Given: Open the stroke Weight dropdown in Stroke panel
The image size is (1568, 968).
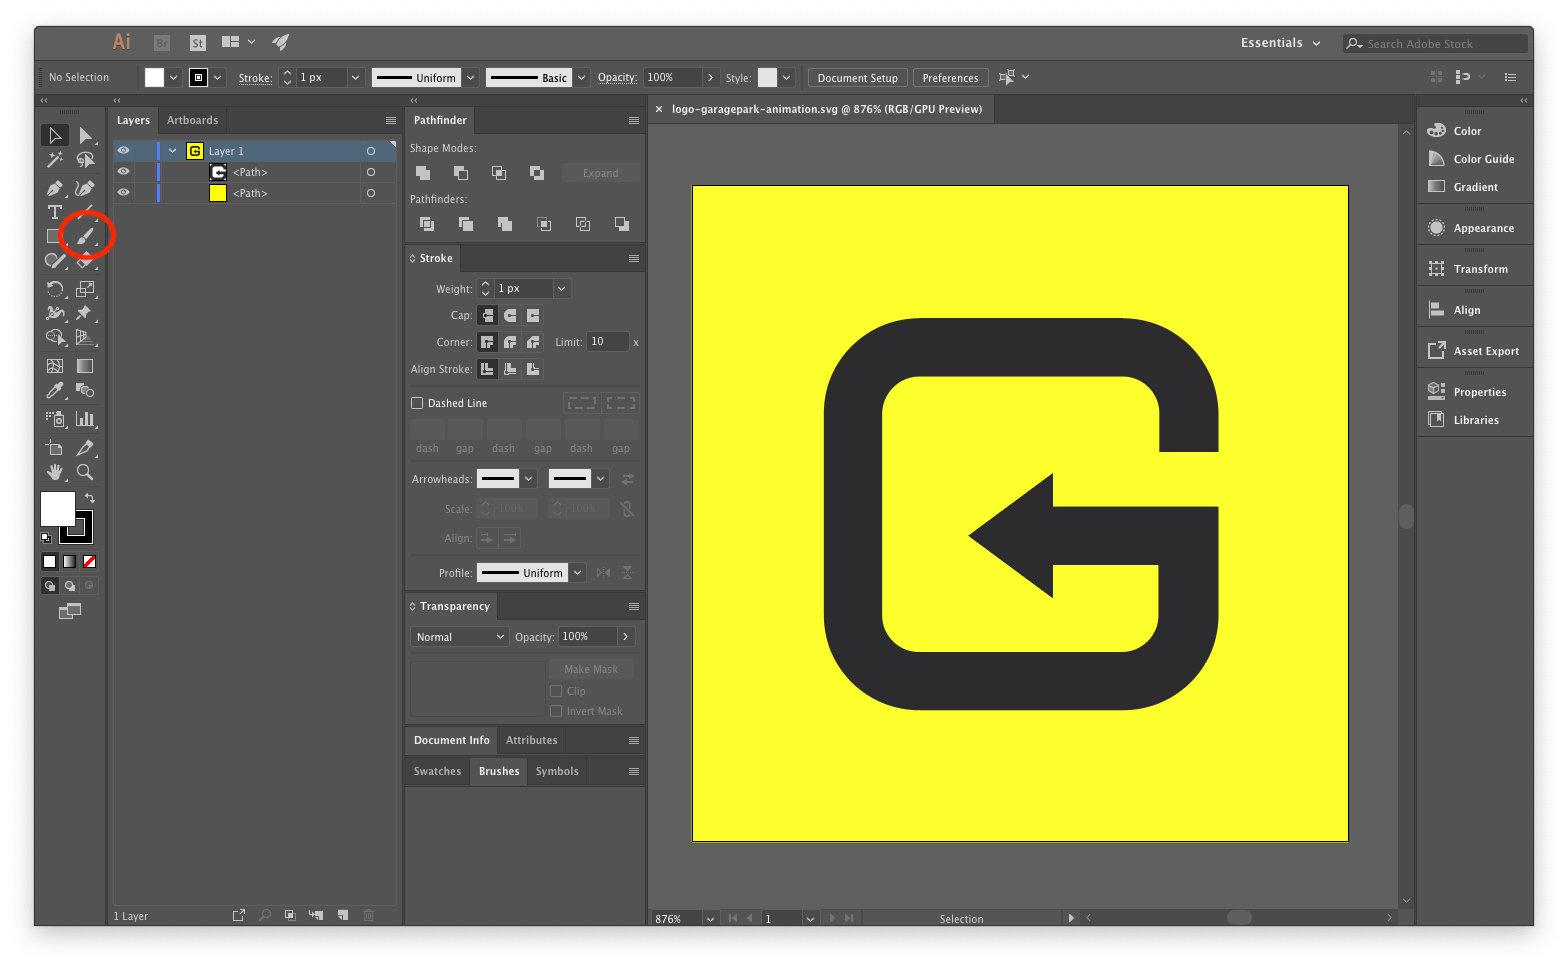Looking at the screenshot, I should pos(561,288).
